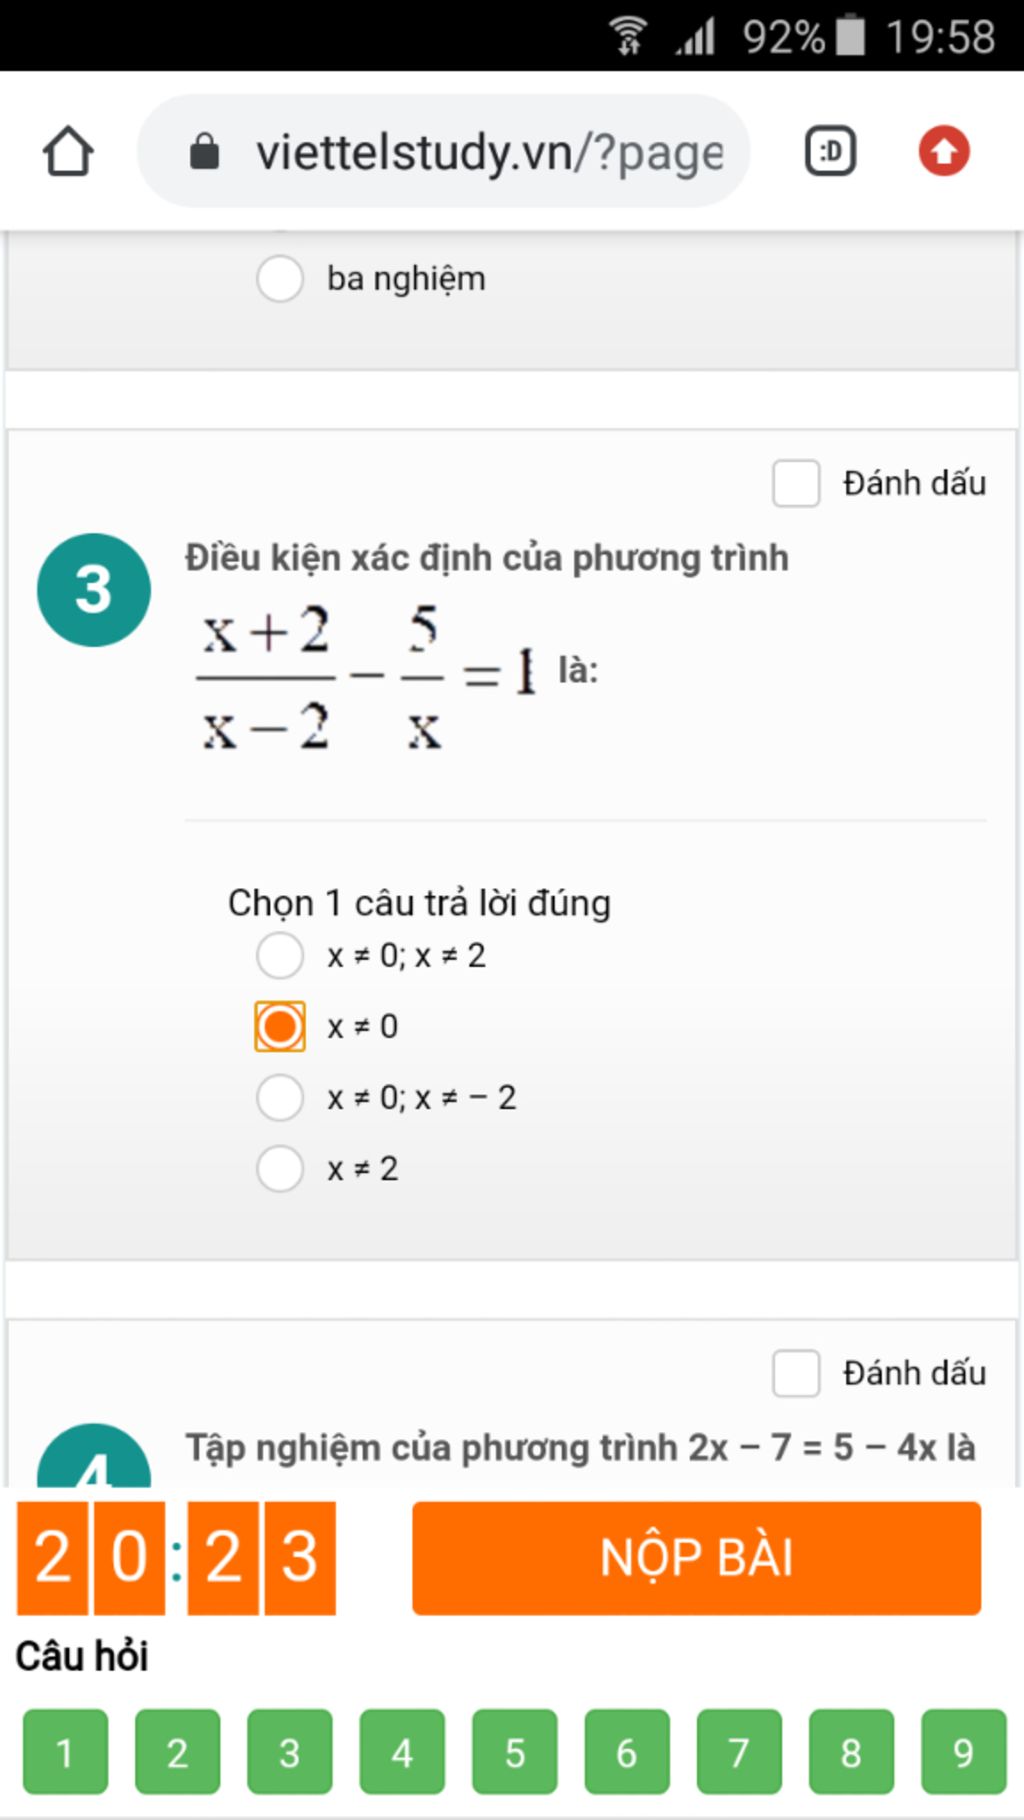Tap the browser home icon

pos(68,152)
